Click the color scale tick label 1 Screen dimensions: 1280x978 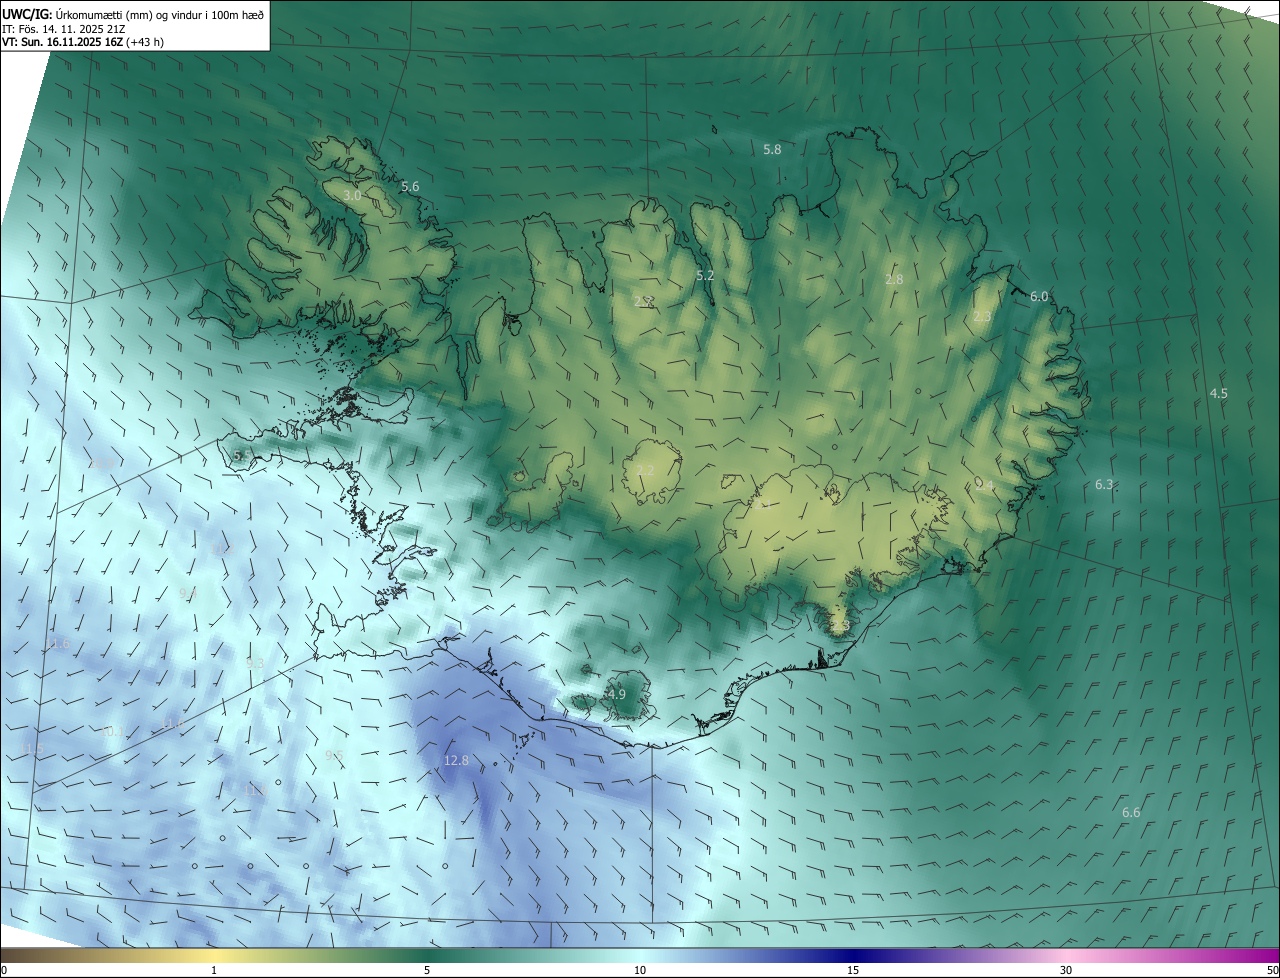tap(214, 970)
